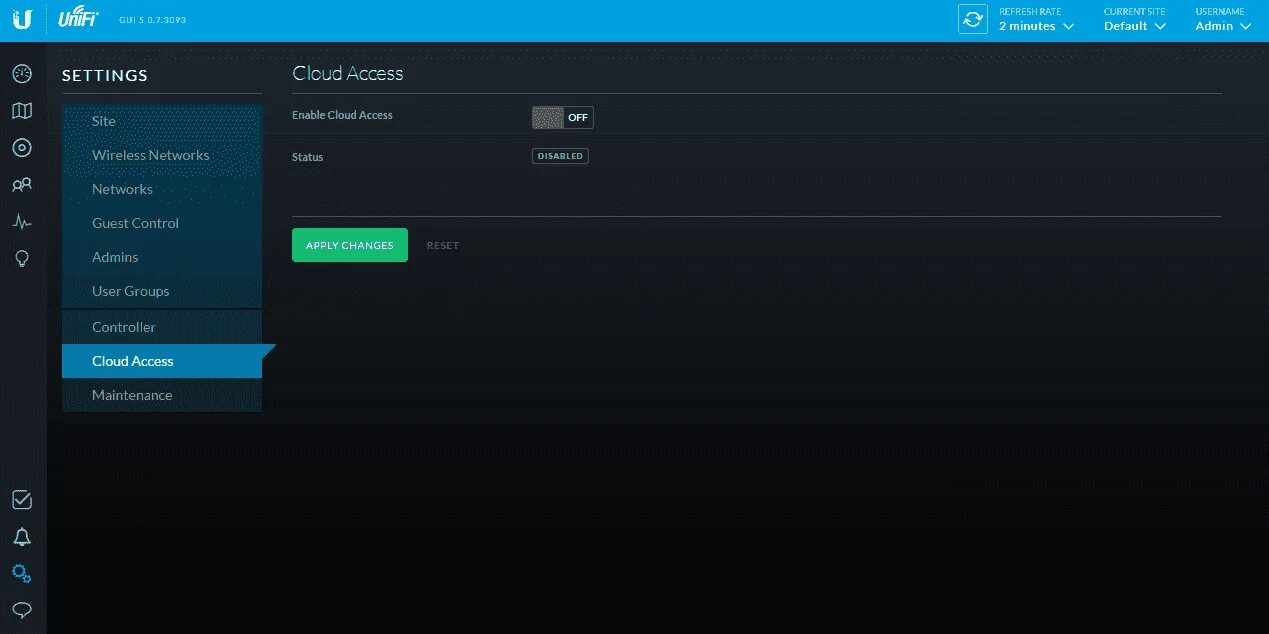Image resolution: width=1269 pixels, height=634 pixels.
Task: Open the Map view sidebar icon
Action: coord(22,111)
